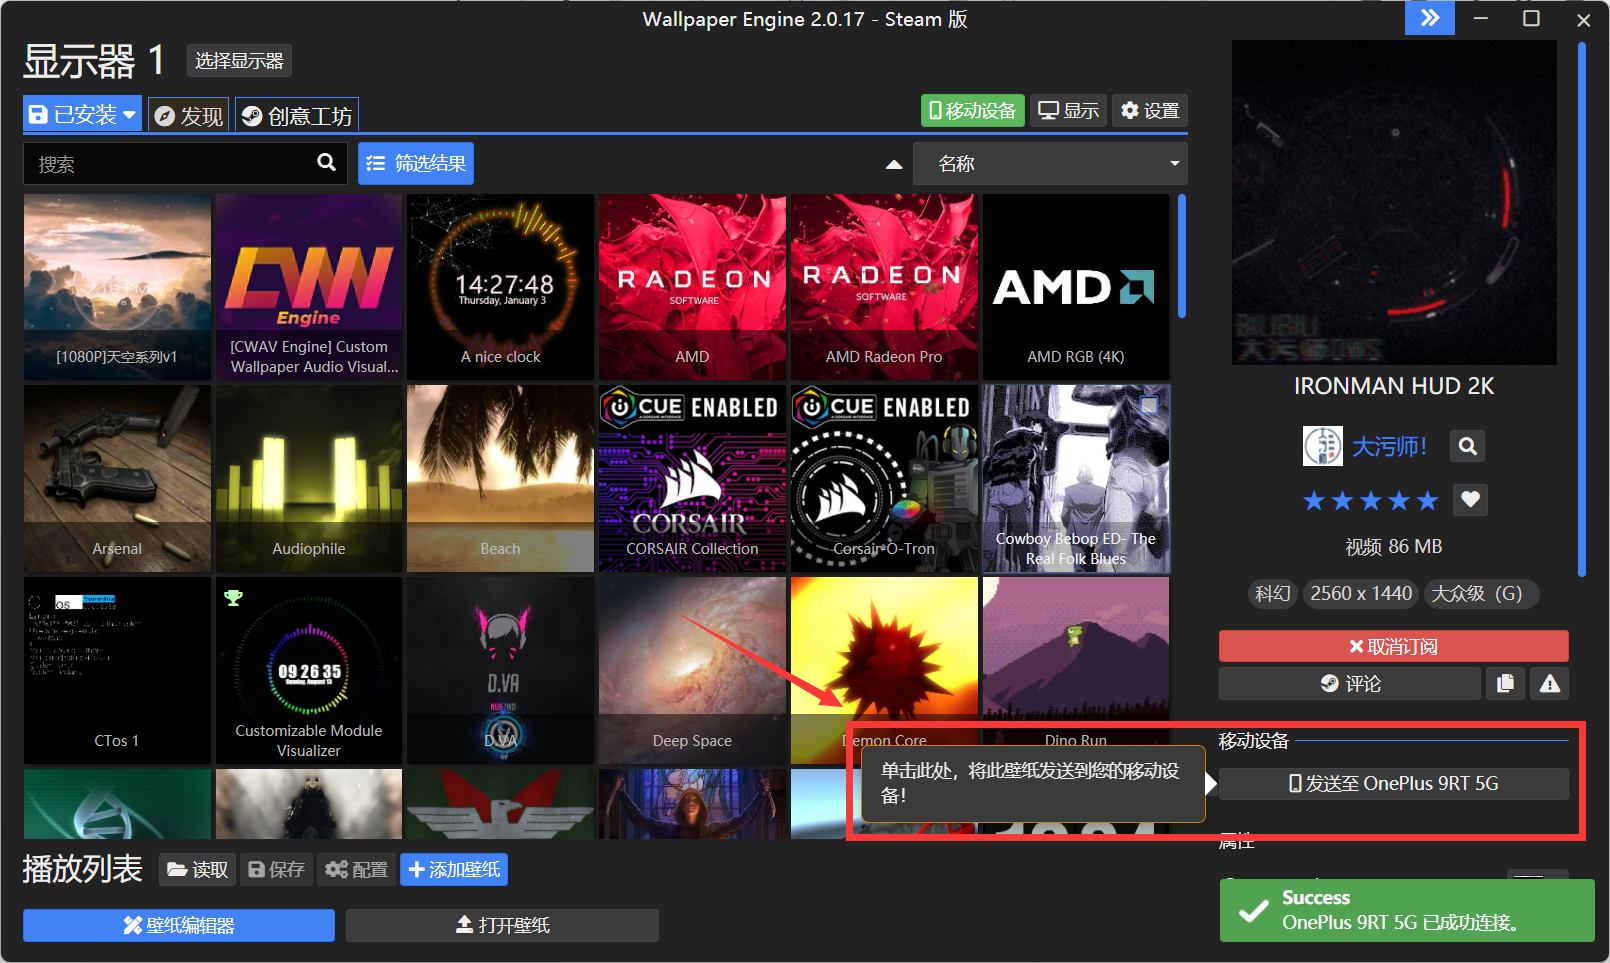Open 评论 comments
This screenshot has height=963, width=1610.
(x=1350, y=683)
